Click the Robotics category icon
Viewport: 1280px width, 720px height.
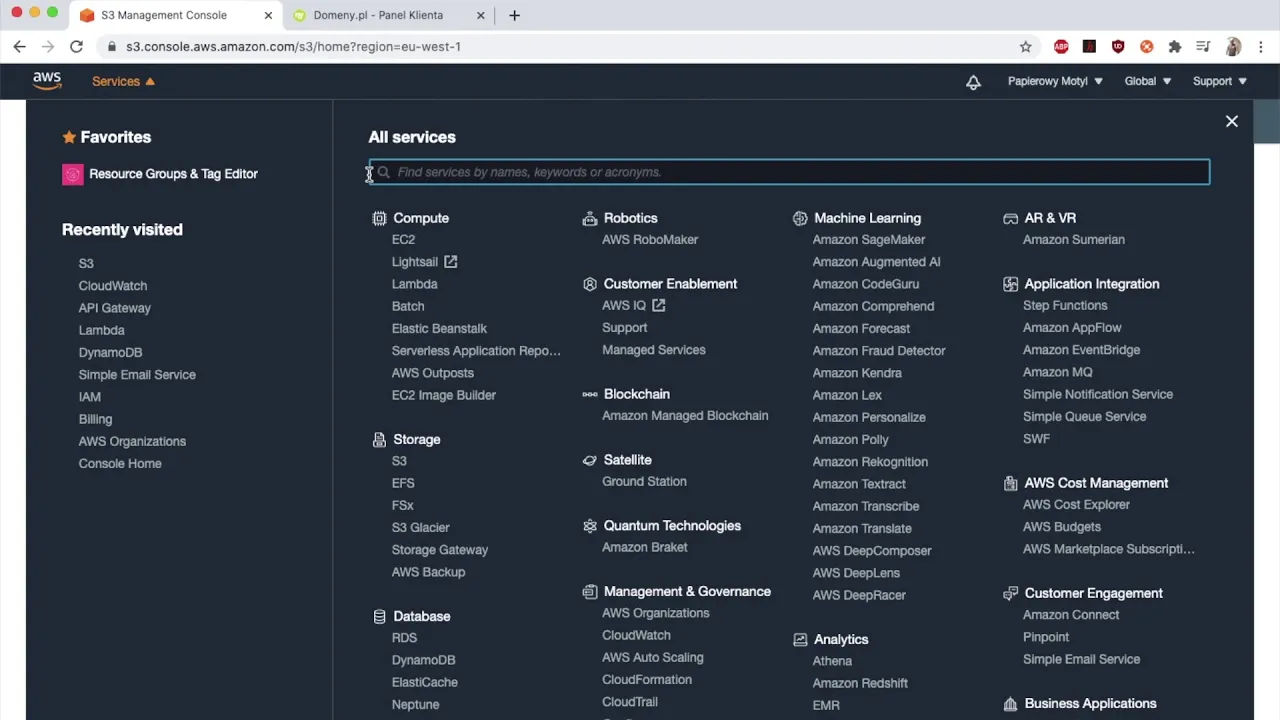click(590, 218)
